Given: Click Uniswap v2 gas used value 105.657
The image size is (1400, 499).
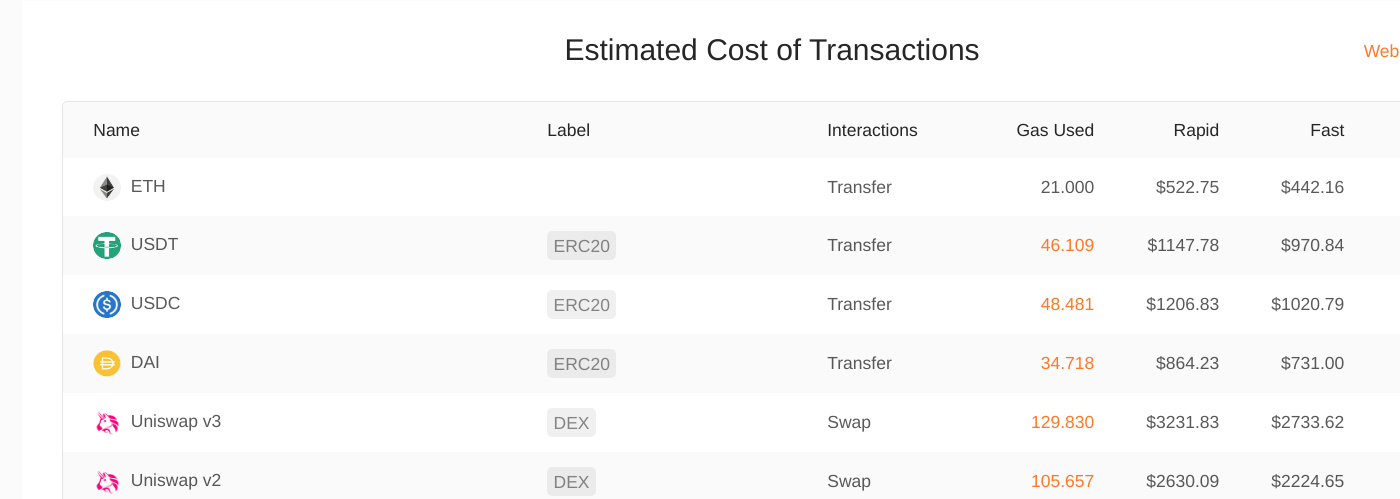Looking at the screenshot, I should [1062, 481].
